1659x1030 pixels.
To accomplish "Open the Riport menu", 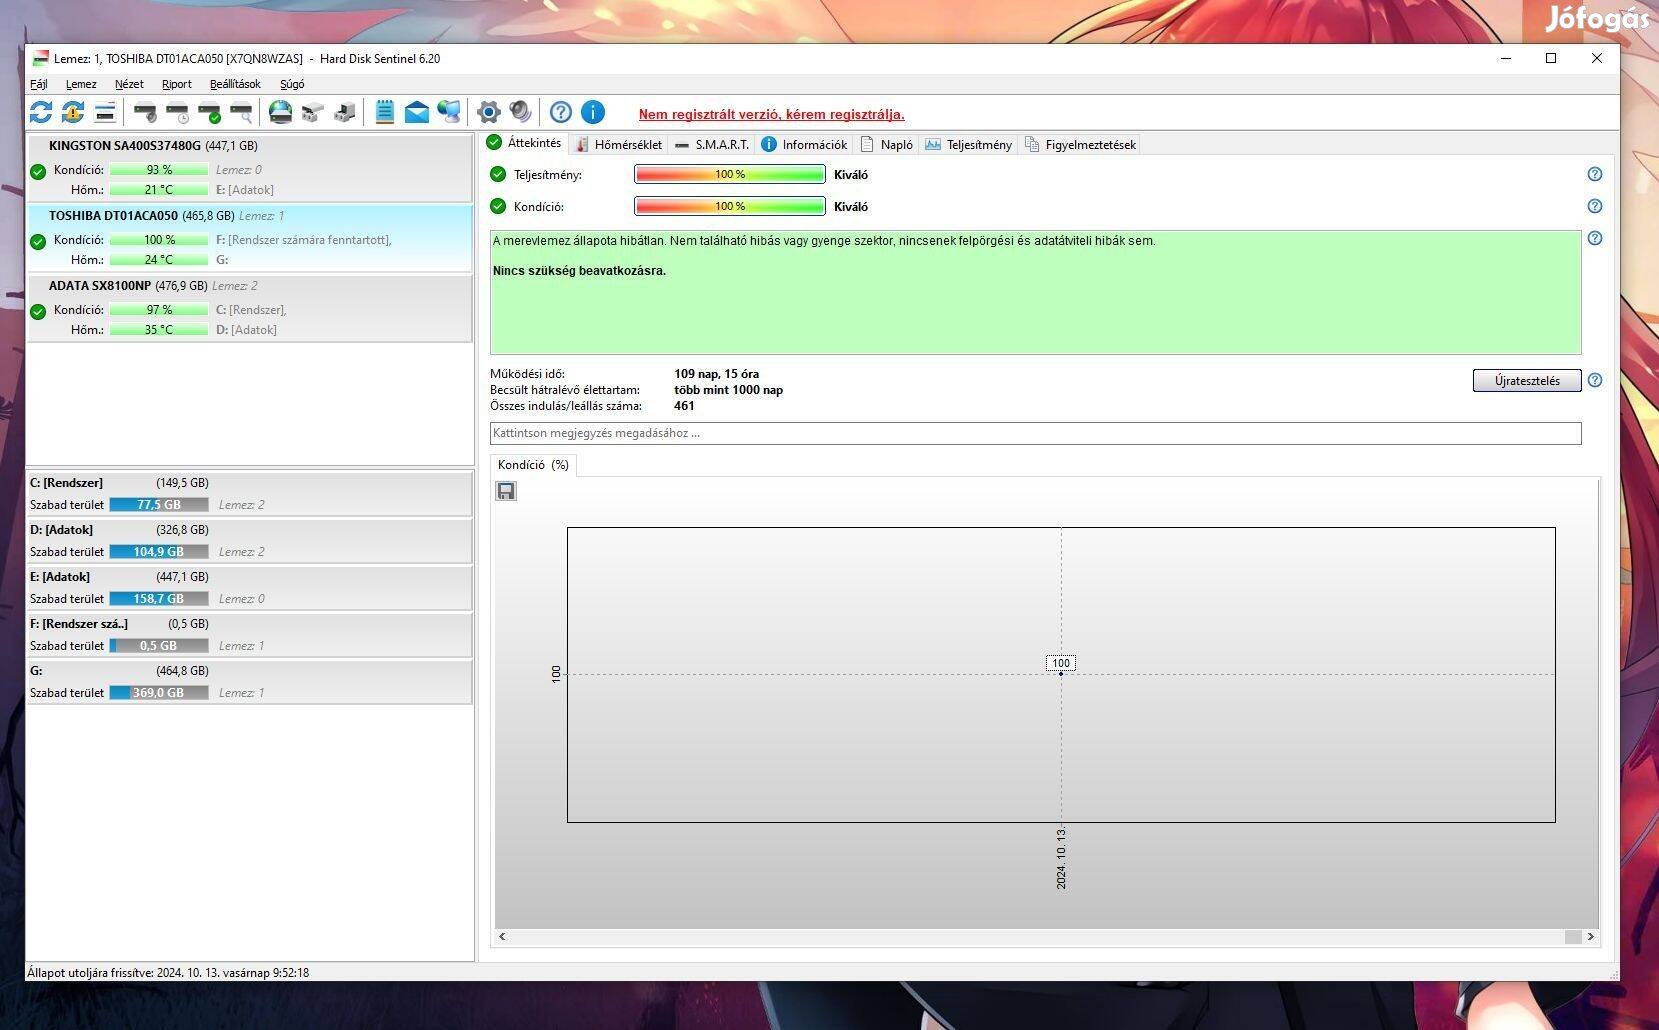I will coord(177,84).
